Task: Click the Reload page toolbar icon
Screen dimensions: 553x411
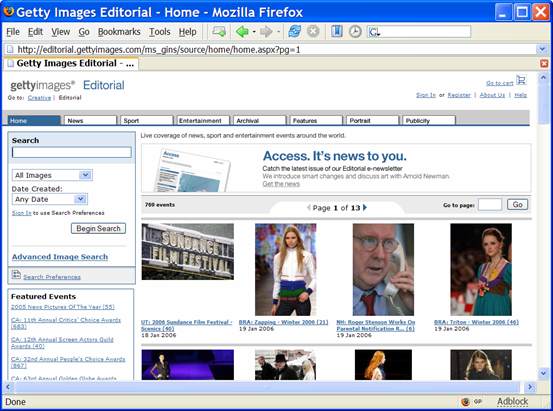Action: (294, 32)
